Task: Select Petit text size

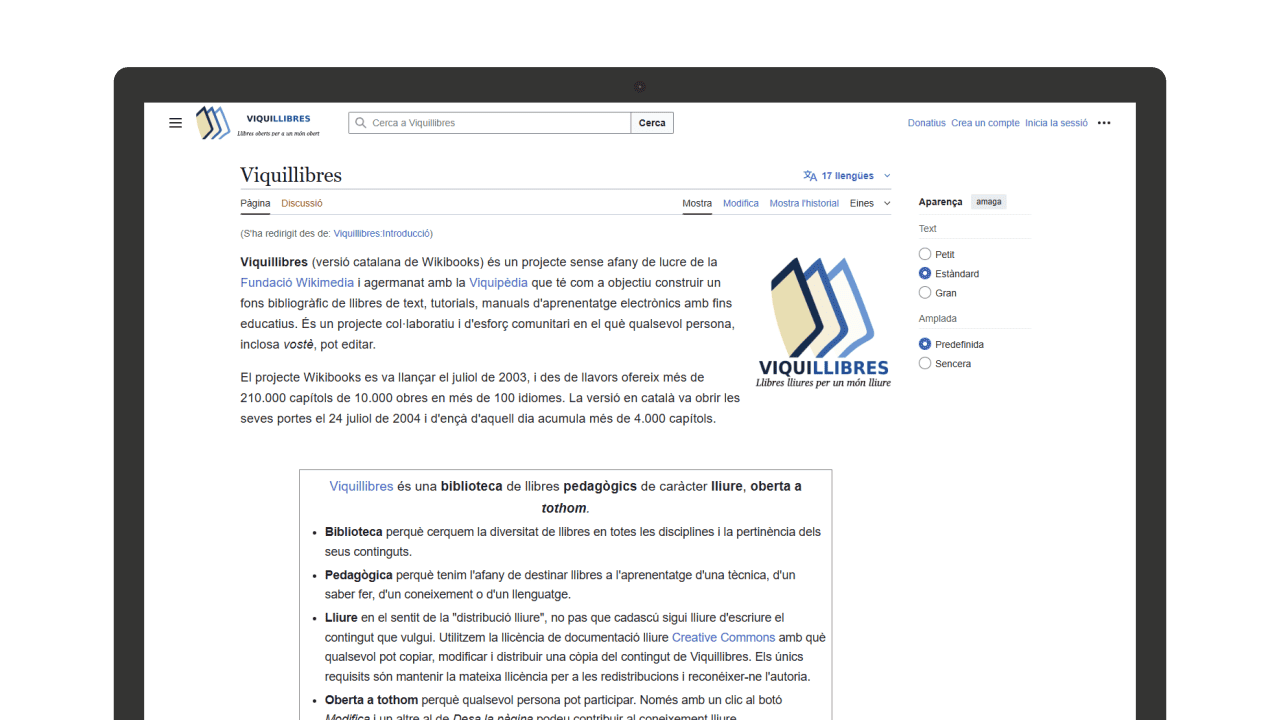Action: 925,254
